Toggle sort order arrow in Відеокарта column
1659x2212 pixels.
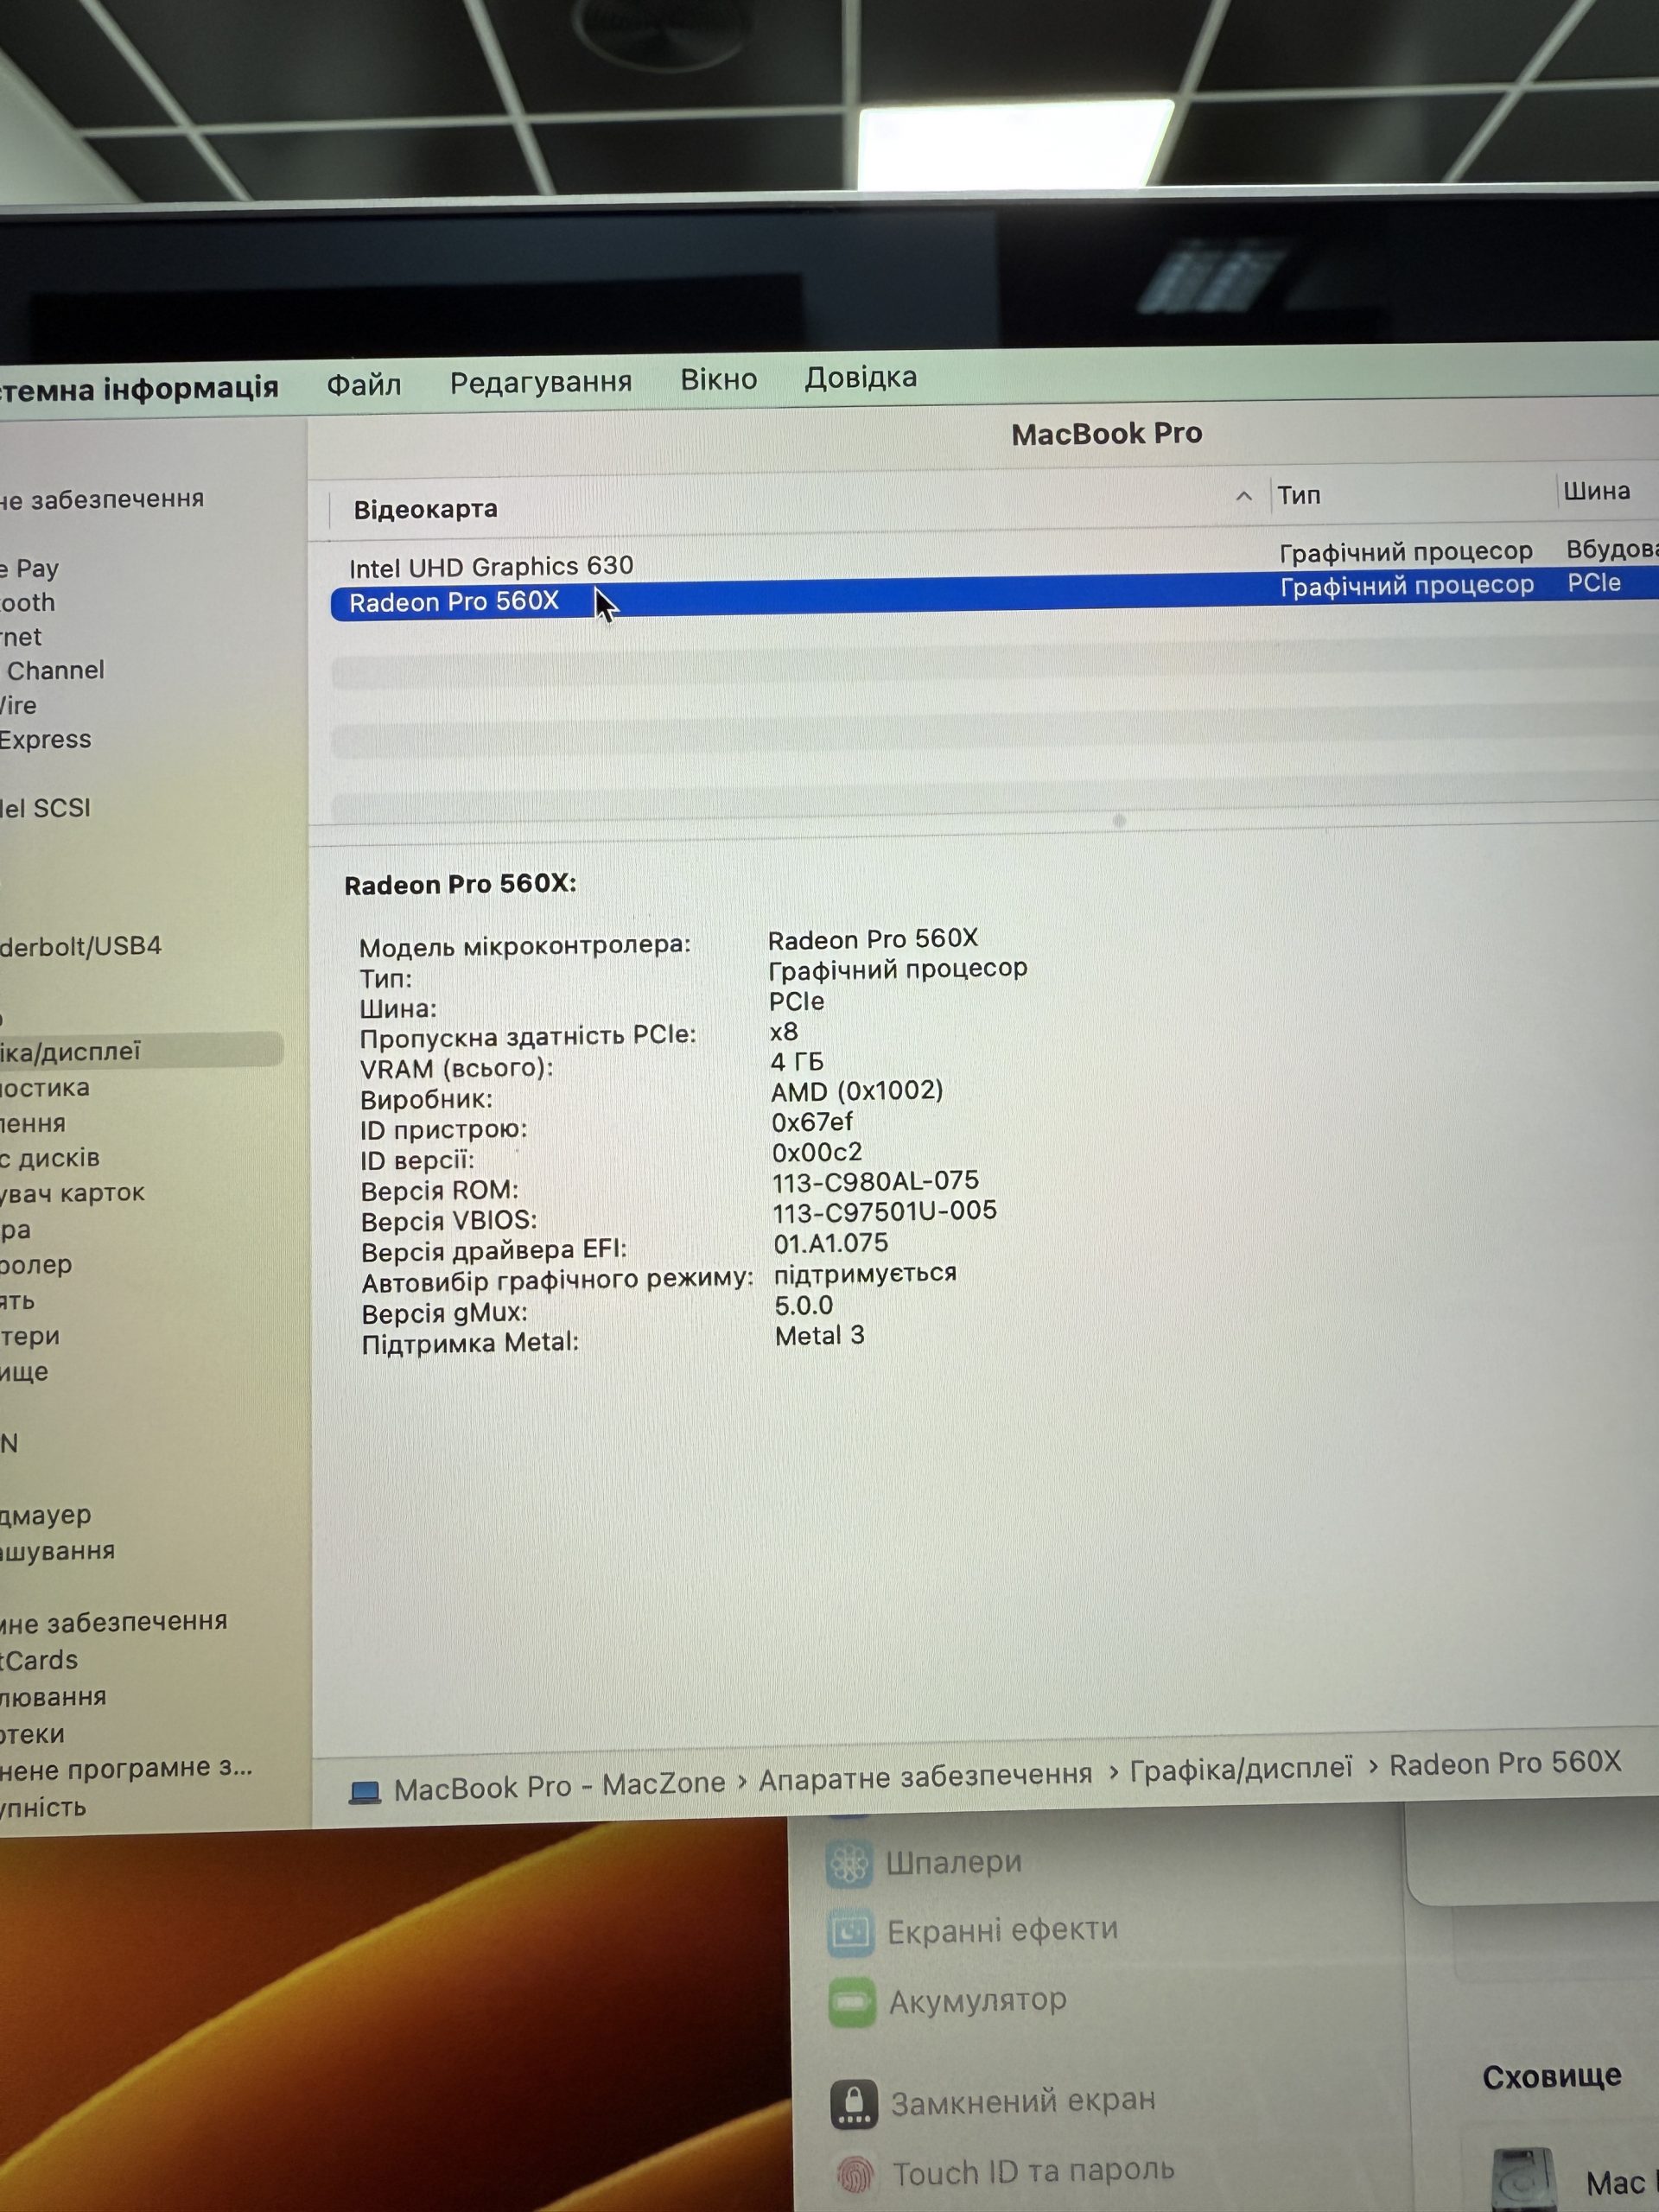pyautogui.click(x=1244, y=496)
